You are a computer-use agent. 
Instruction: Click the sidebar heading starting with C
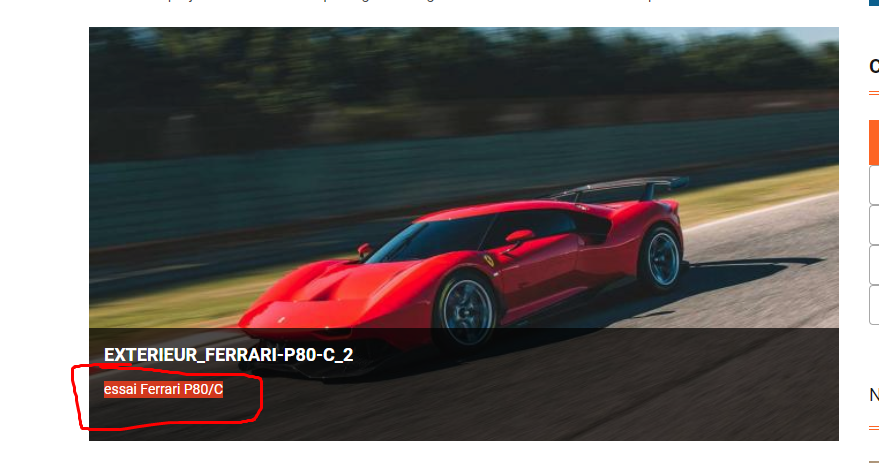874,66
